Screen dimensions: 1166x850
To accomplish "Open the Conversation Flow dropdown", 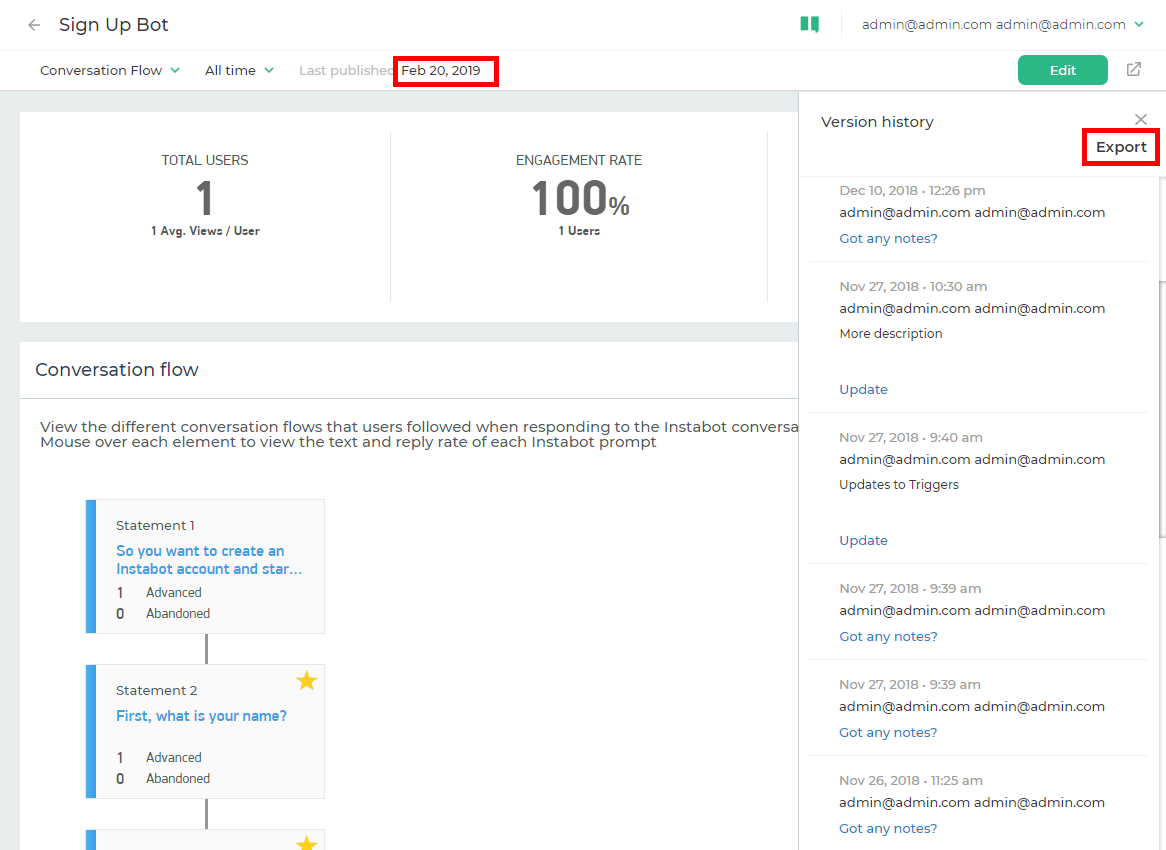I will (109, 71).
